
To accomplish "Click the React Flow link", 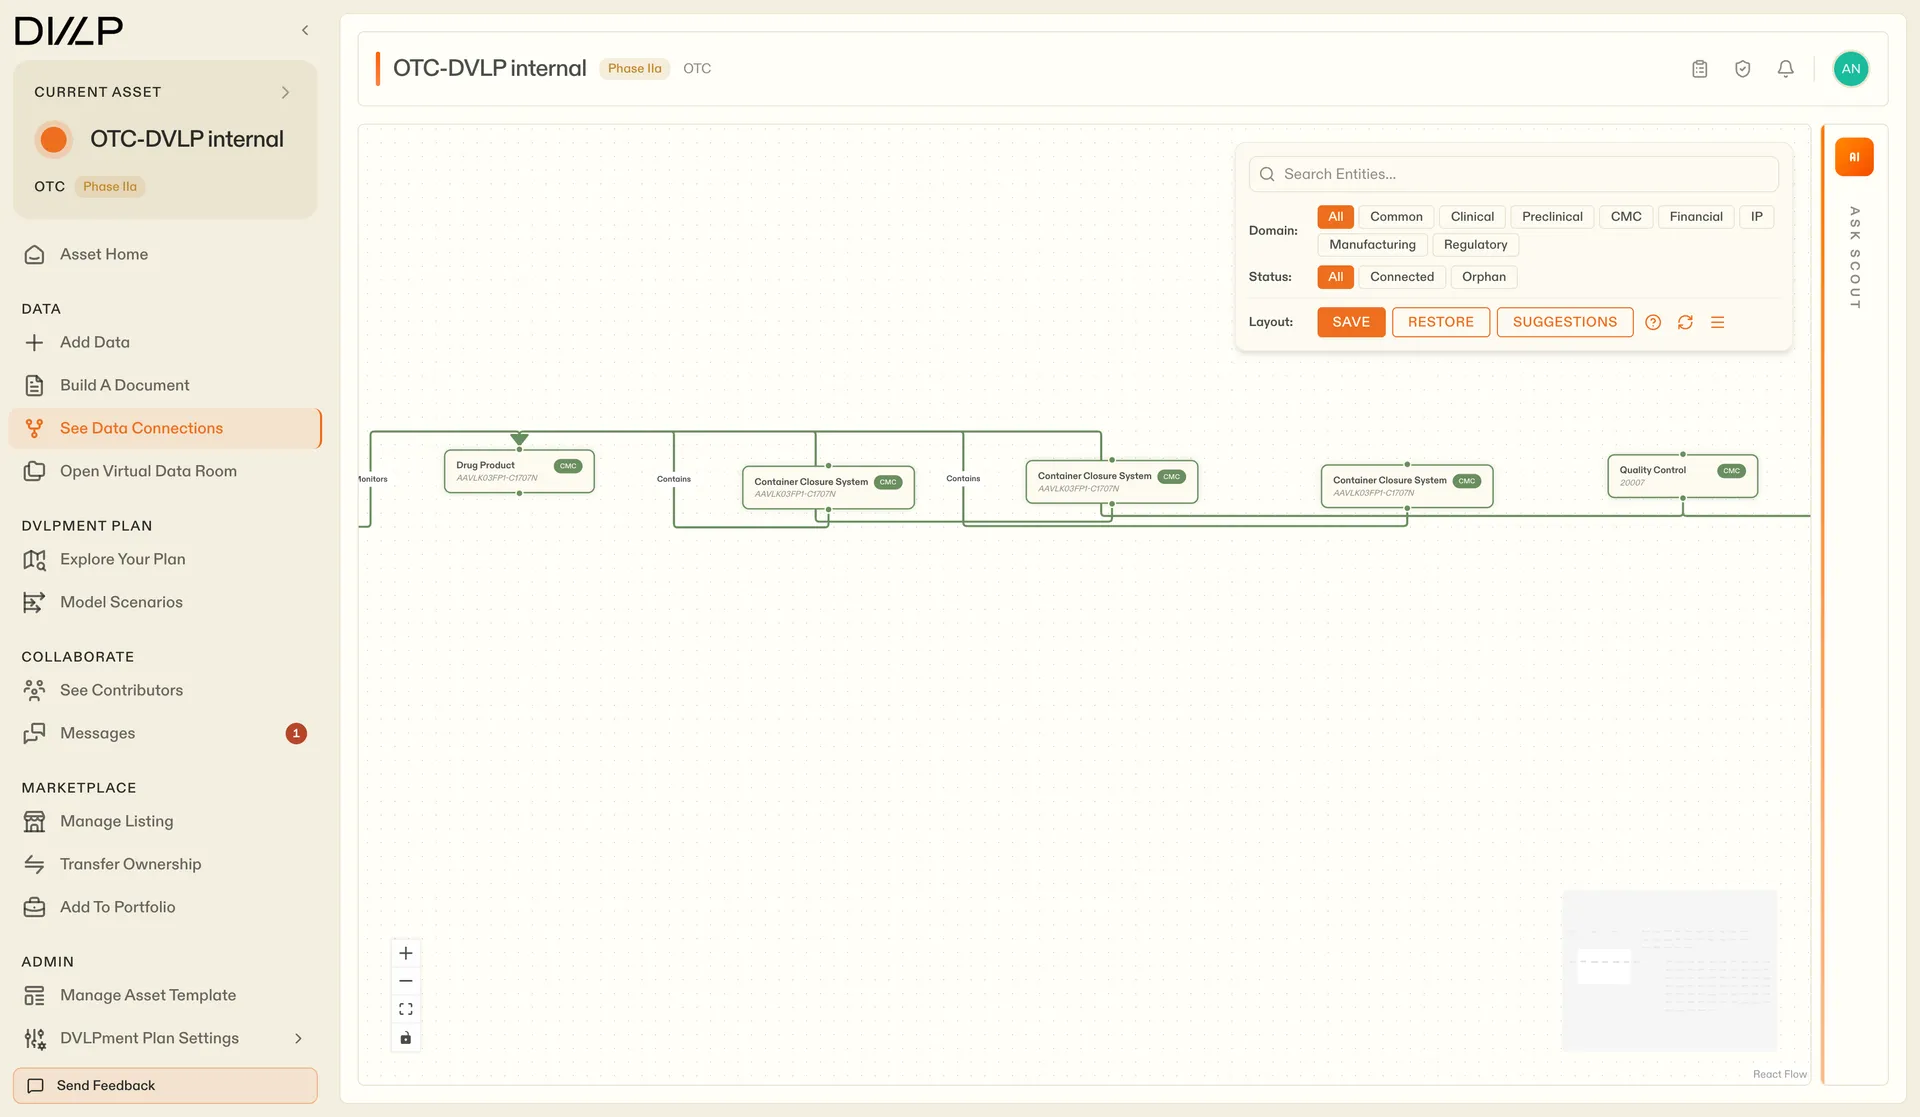I will (x=1779, y=1074).
